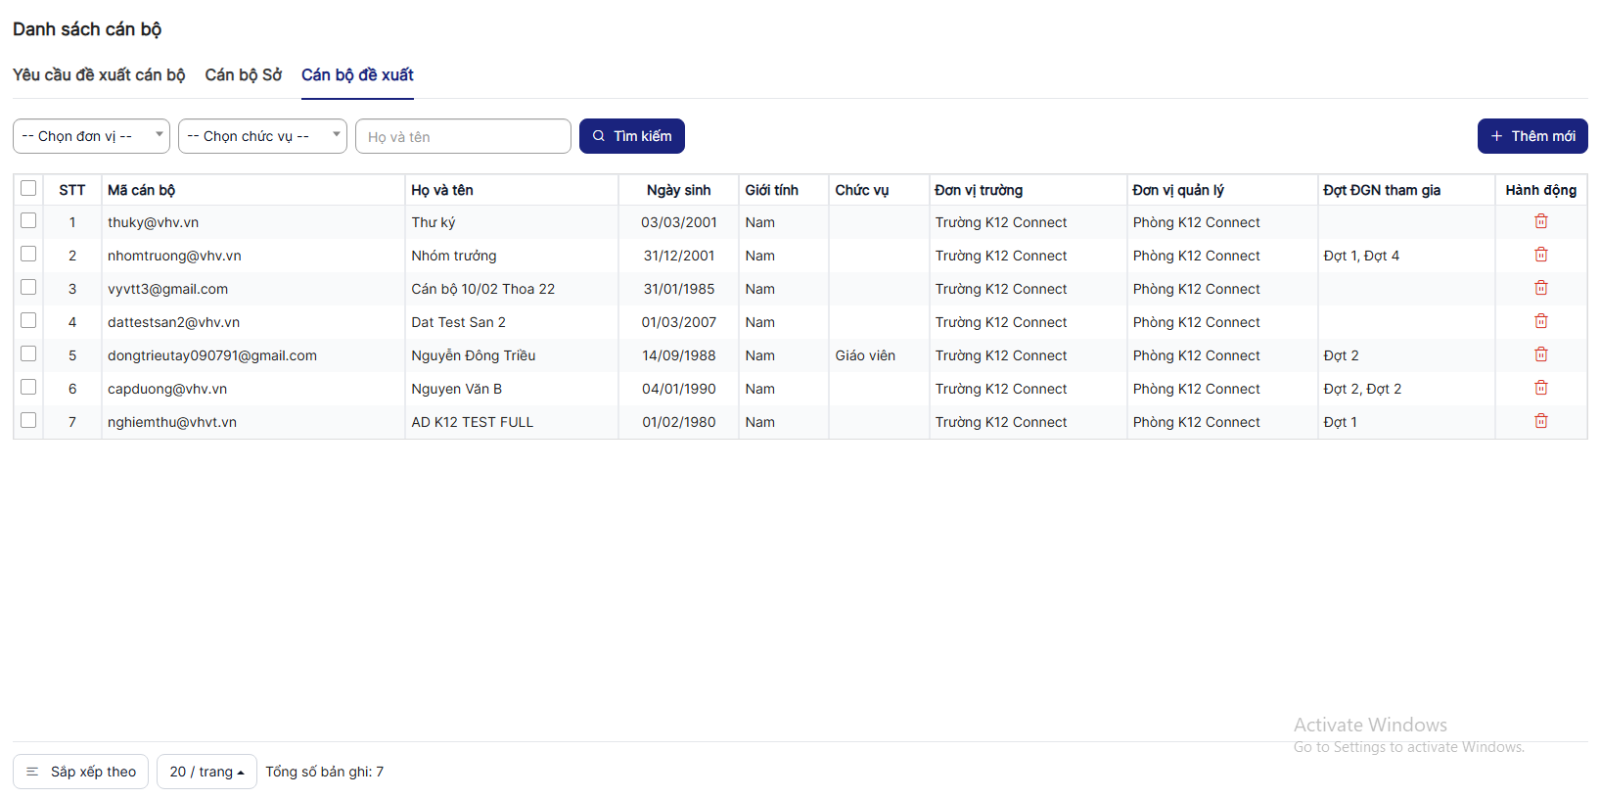Delete the thuky@vhv.vn row using trash icon
The height and width of the screenshot is (798, 1600).
click(x=1540, y=222)
